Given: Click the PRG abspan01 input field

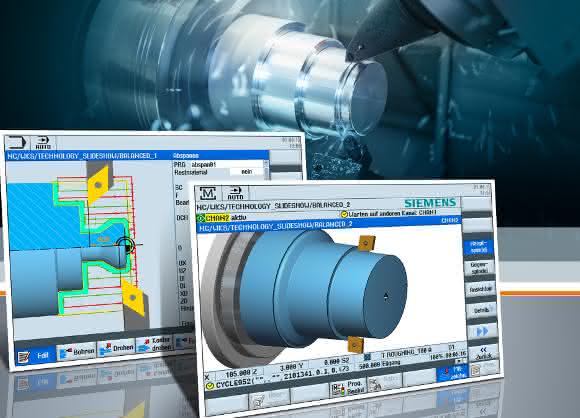Looking at the screenshot, I should 226,164.
